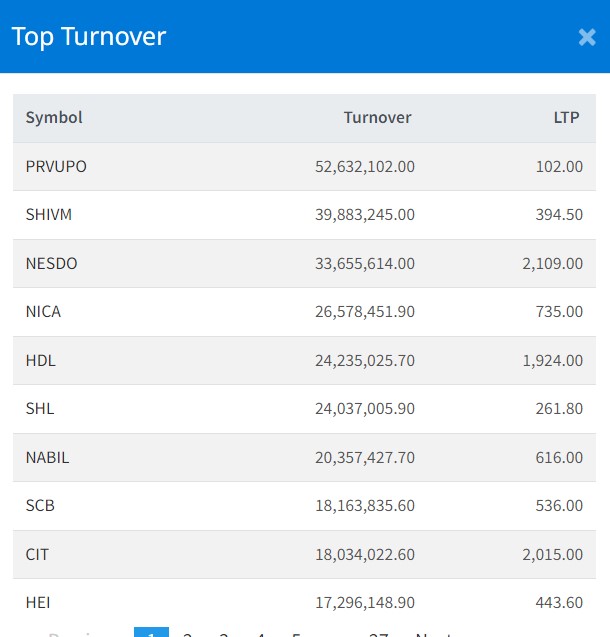Select the SHL symbol
Viewport: 610px width, 637px height.
[40, 408]
